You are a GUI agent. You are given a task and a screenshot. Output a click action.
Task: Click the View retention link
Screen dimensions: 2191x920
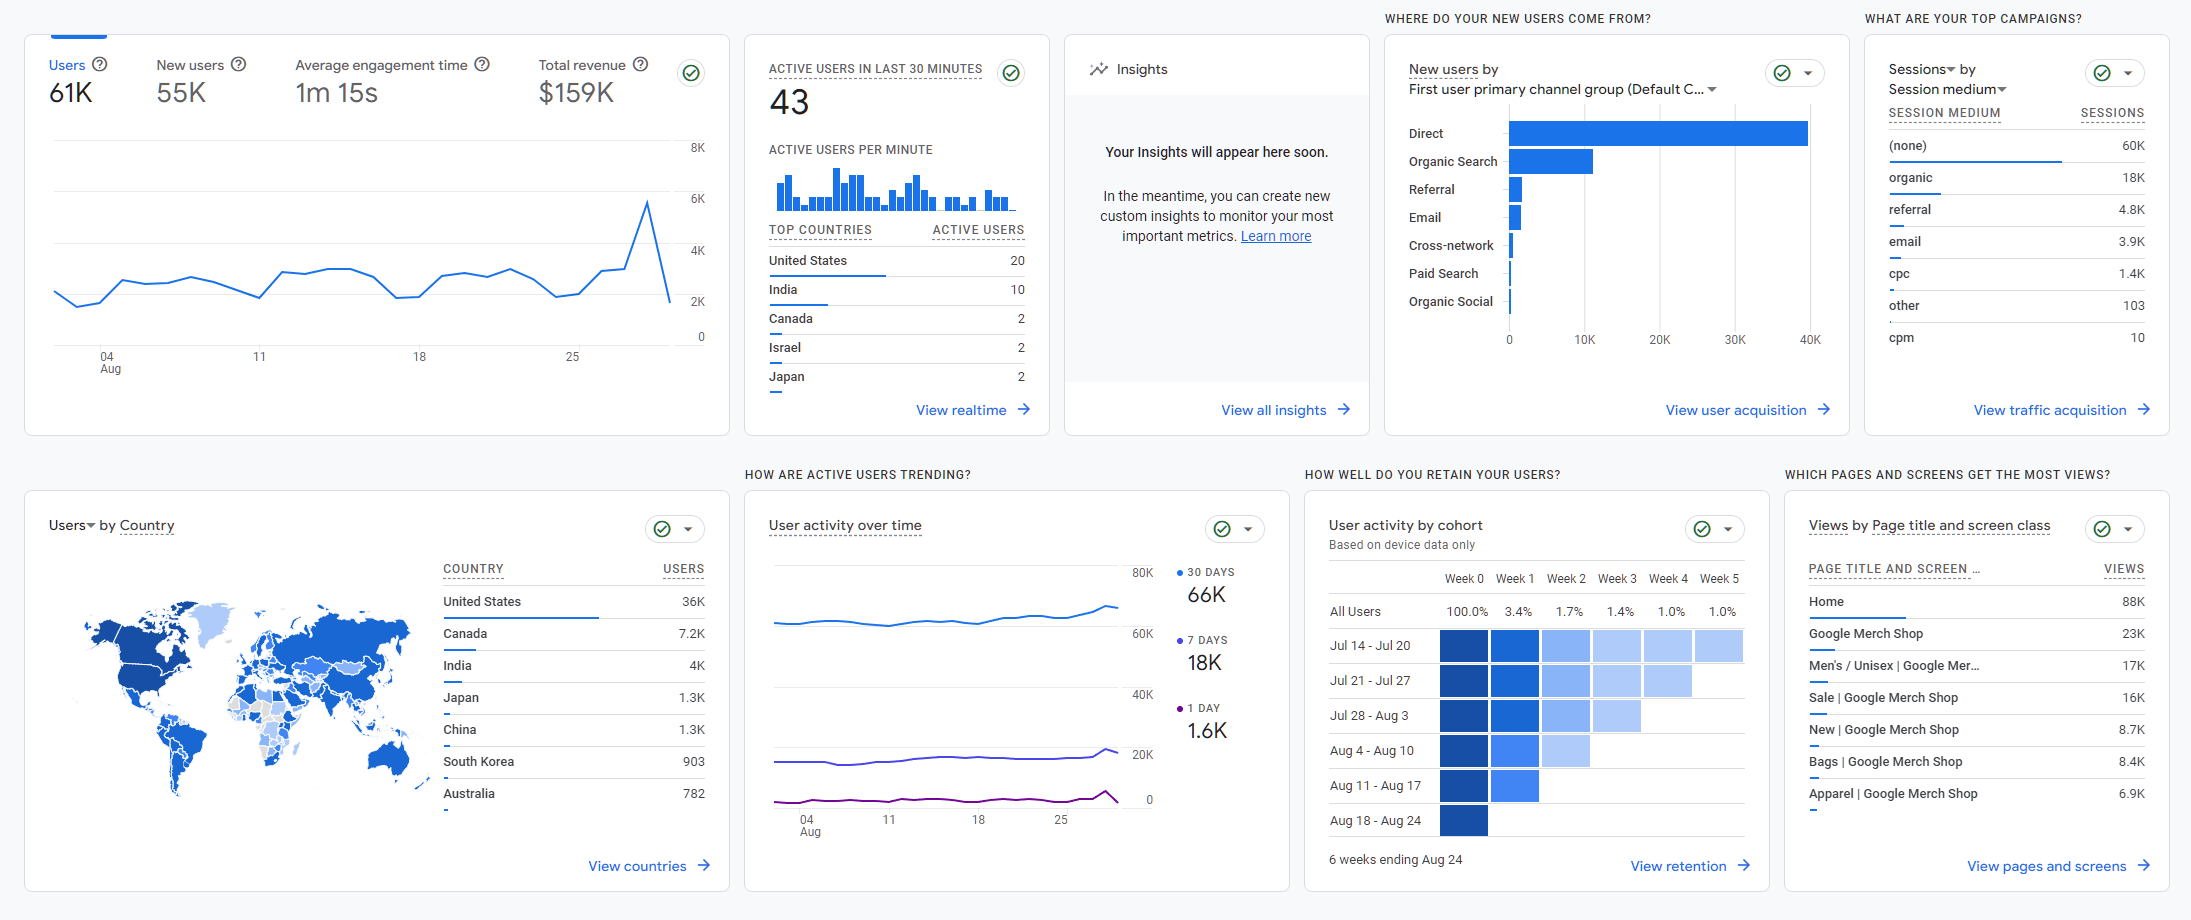pos(1678,865)
